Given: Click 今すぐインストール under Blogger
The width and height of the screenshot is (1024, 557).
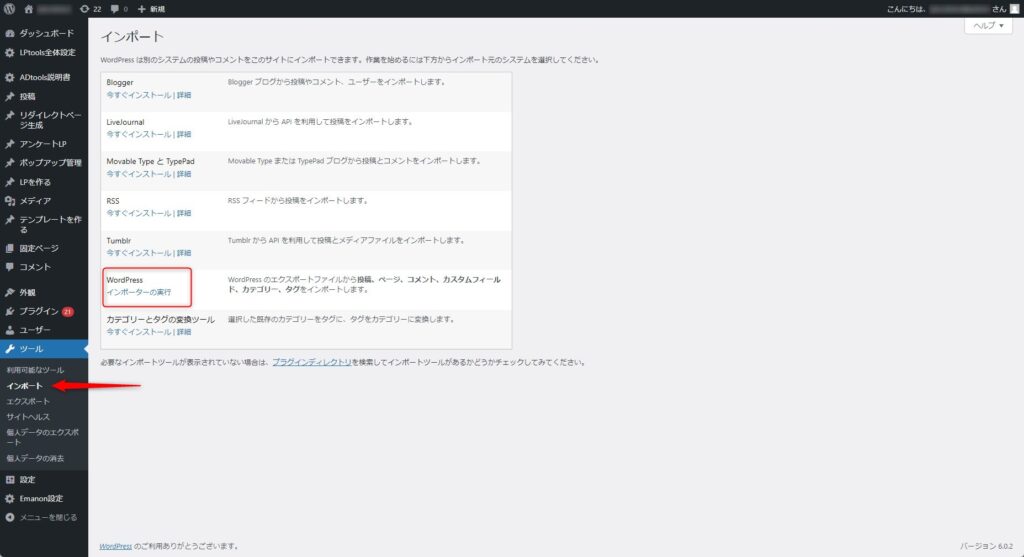Looking at the screenshot, I should [x=138, y=95].
